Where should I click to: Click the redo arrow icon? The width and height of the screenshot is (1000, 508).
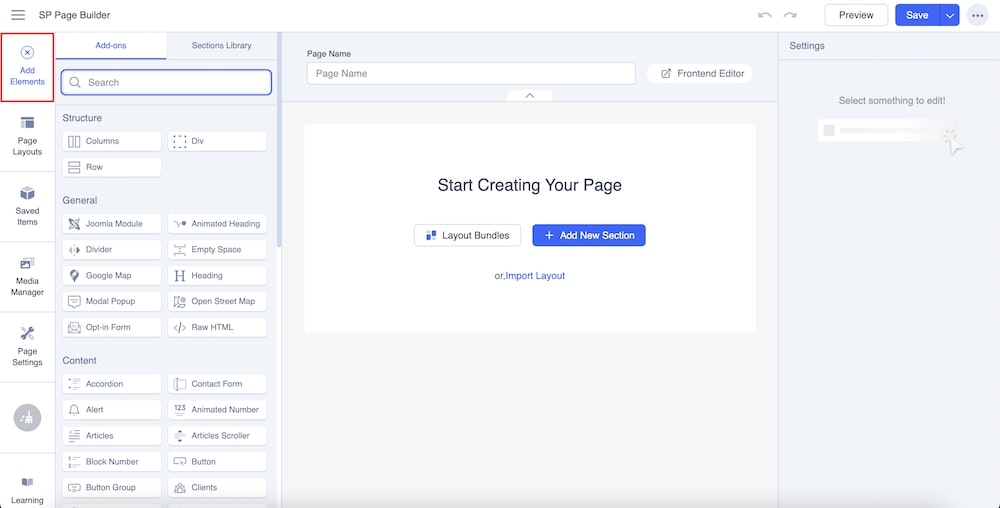[x=790, y=15]
